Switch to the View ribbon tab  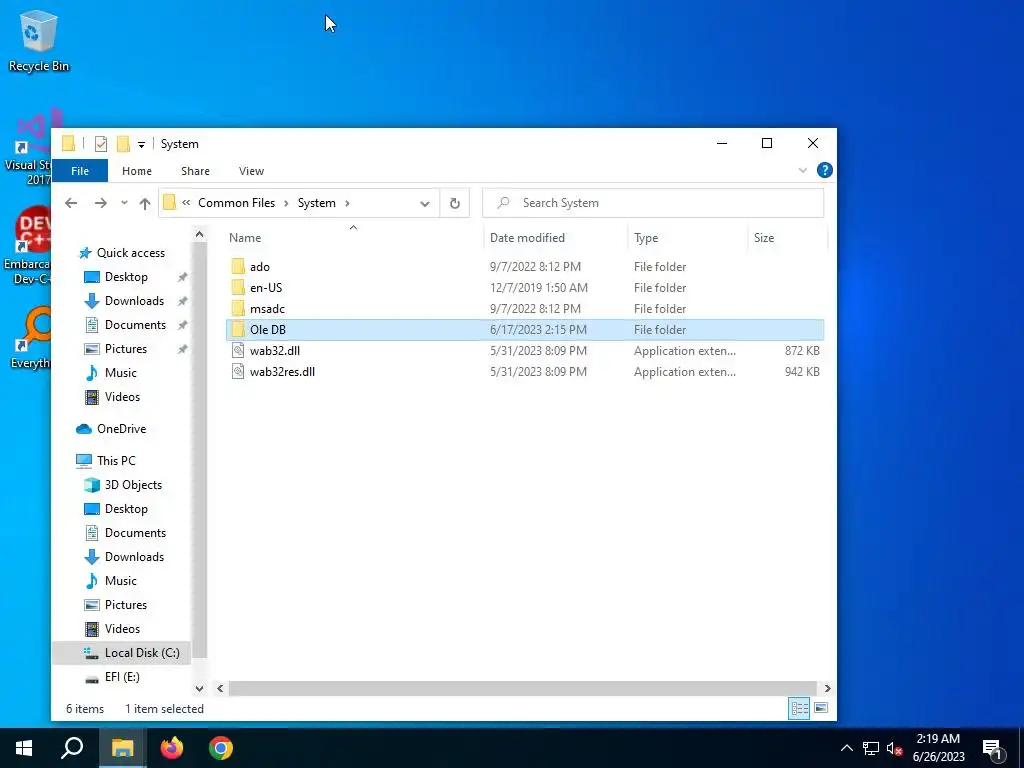tap(251, 171)
